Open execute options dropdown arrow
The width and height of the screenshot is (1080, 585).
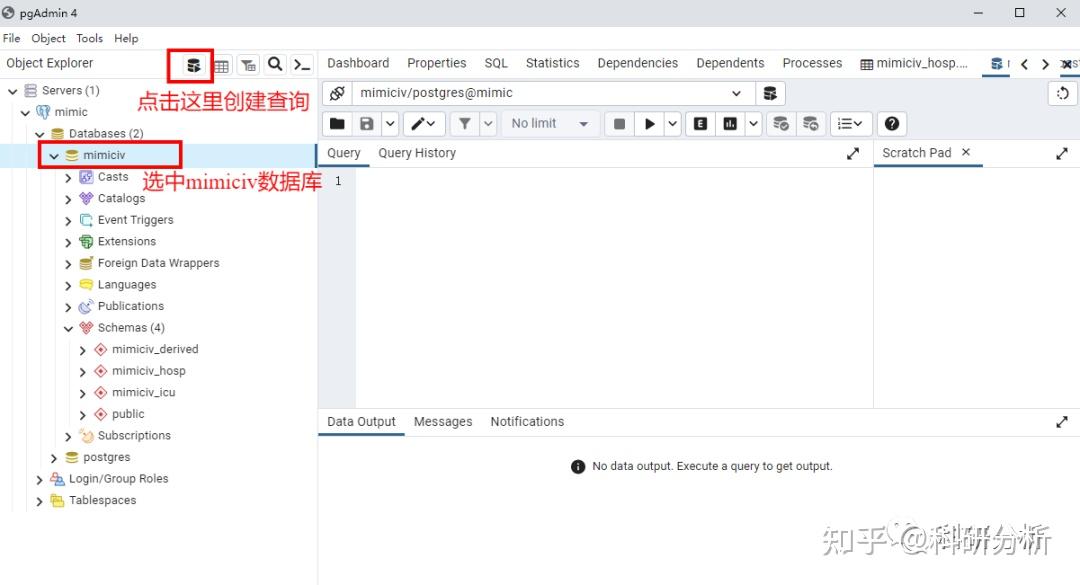(672, 123)
